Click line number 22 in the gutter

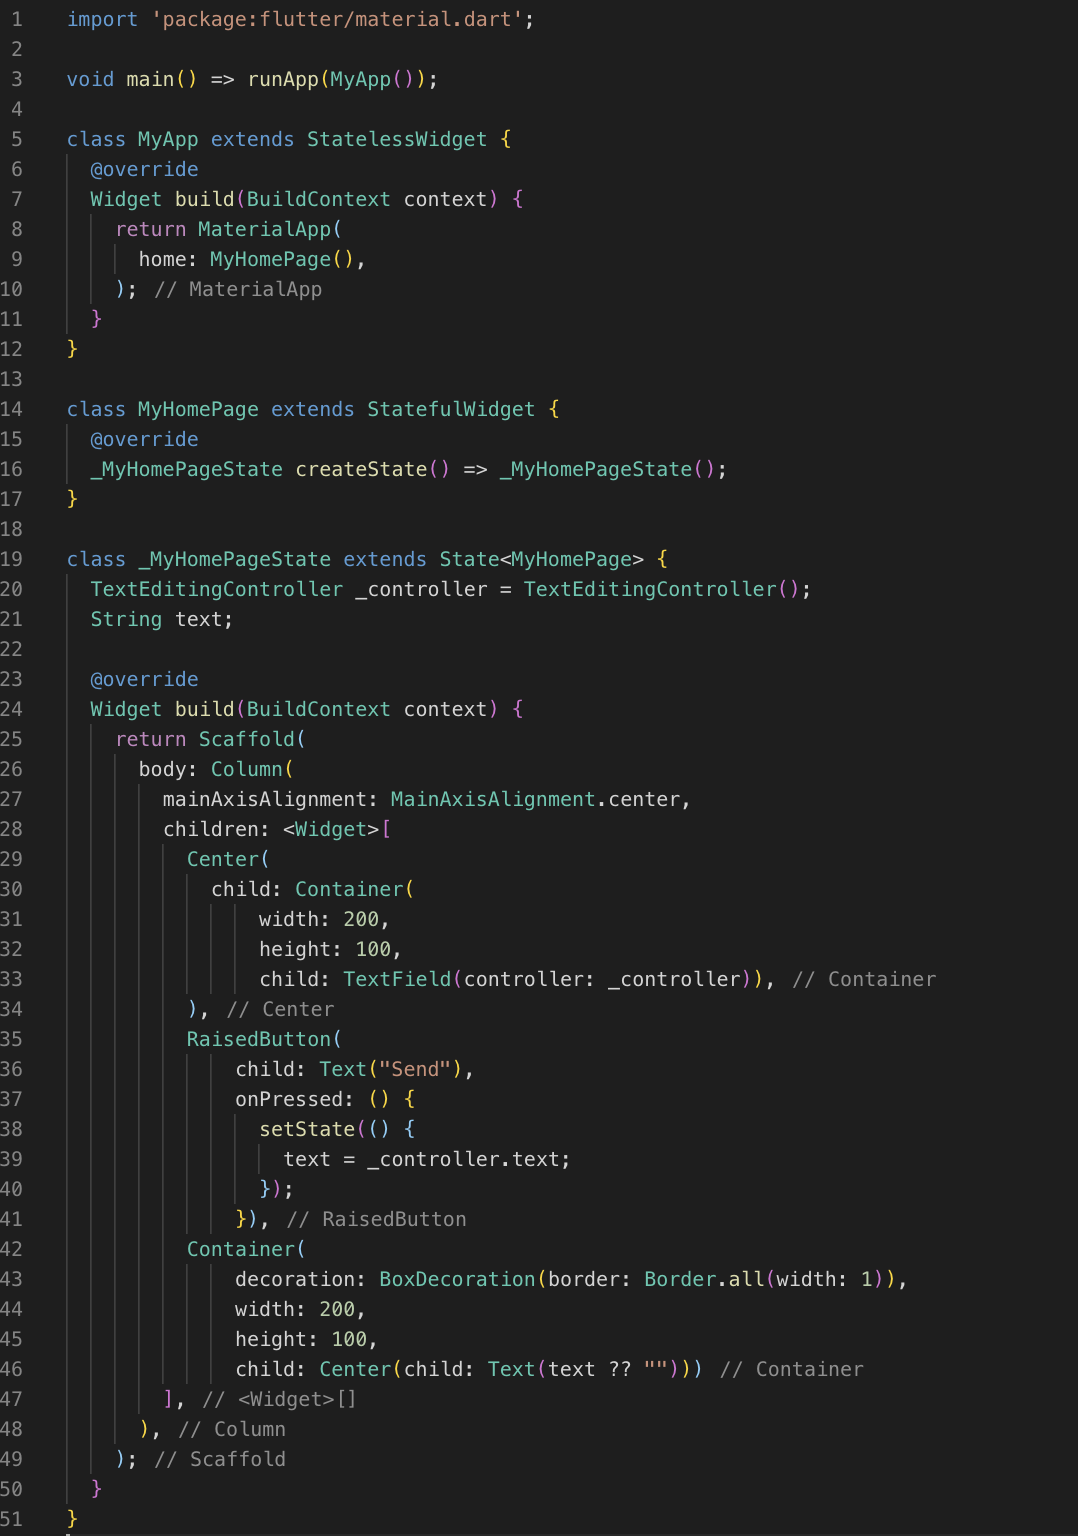pyautogui.click(x=12, y=650)
